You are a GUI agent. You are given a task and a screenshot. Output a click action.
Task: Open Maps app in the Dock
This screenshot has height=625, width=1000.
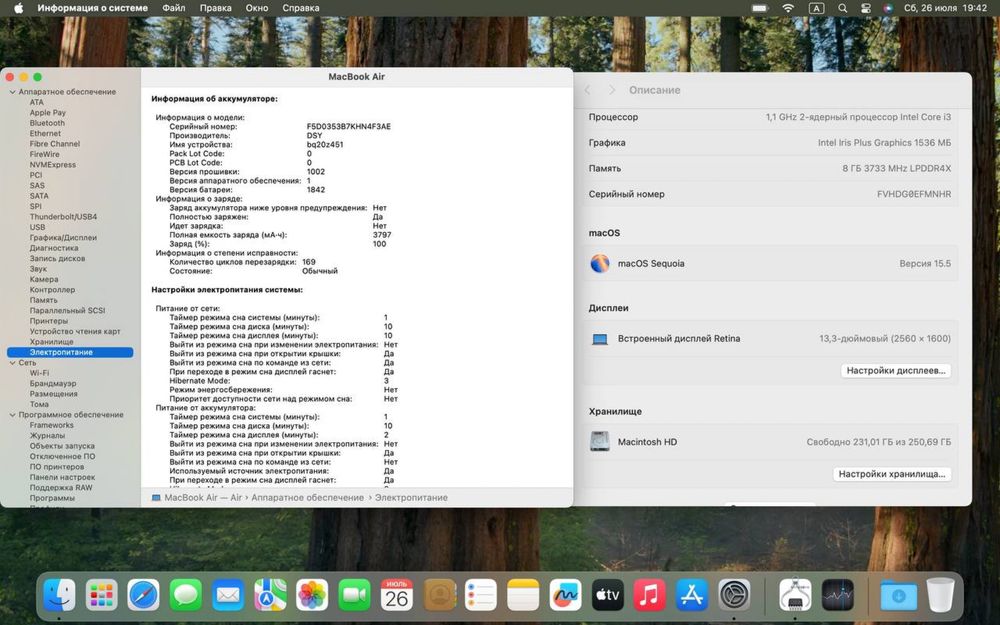[270, 596]
